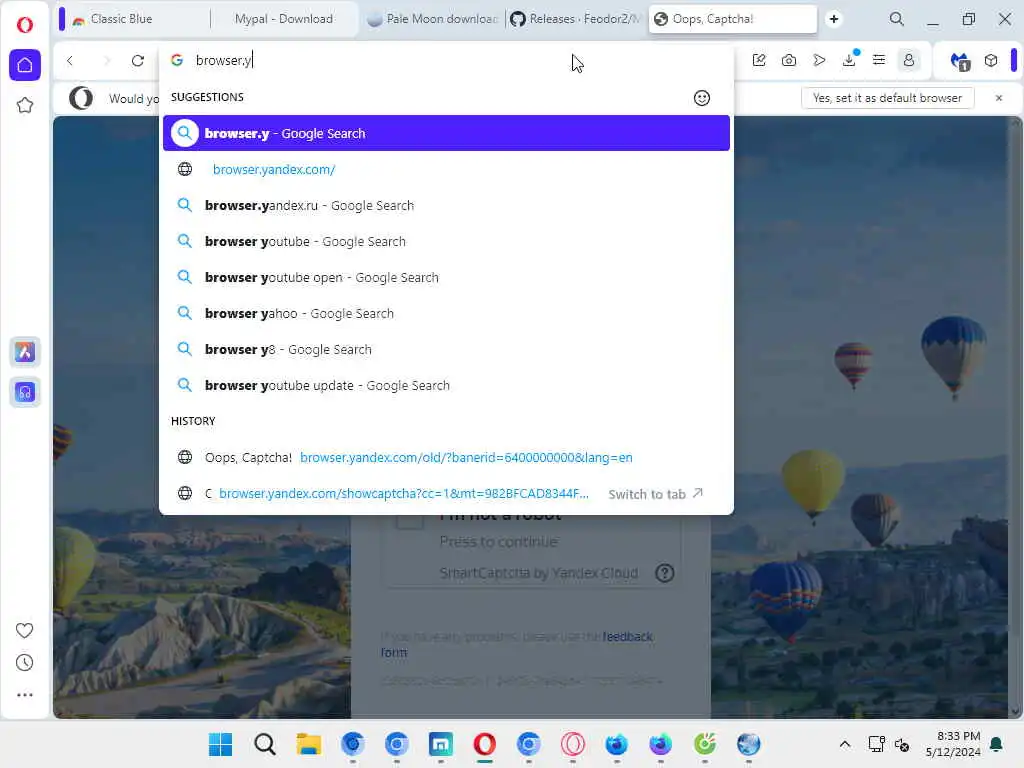
Task: Open history entry browser.yandex.com/showcaptcha link
Action: click(404, 494)
